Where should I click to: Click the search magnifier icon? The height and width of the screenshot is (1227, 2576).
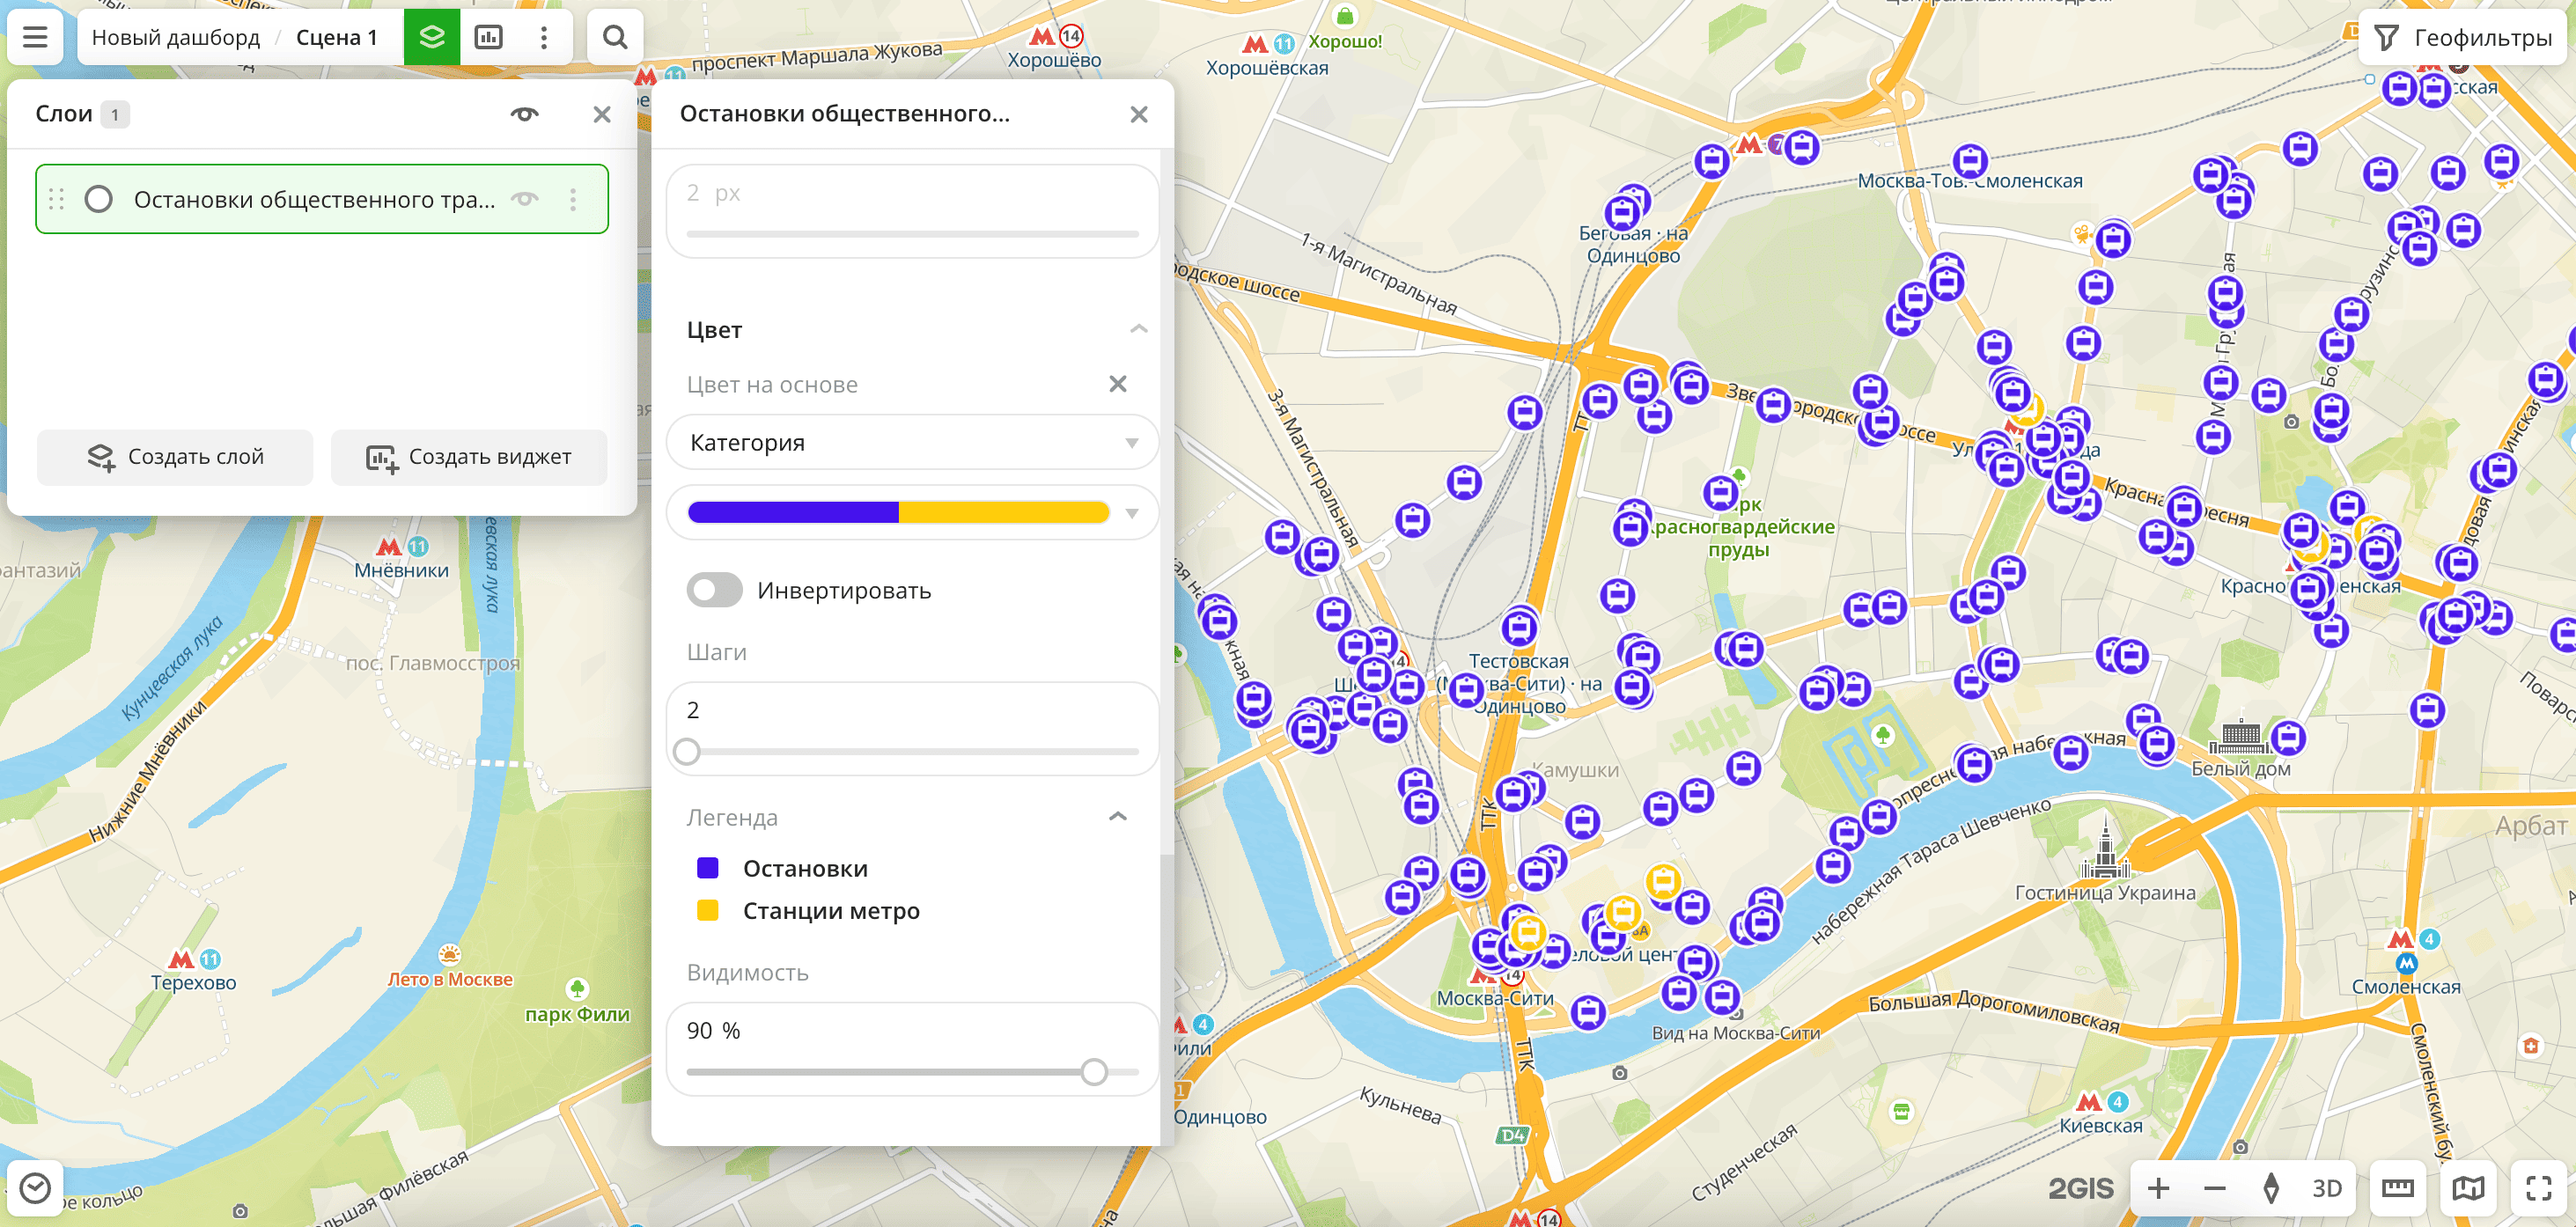[614, 37]
